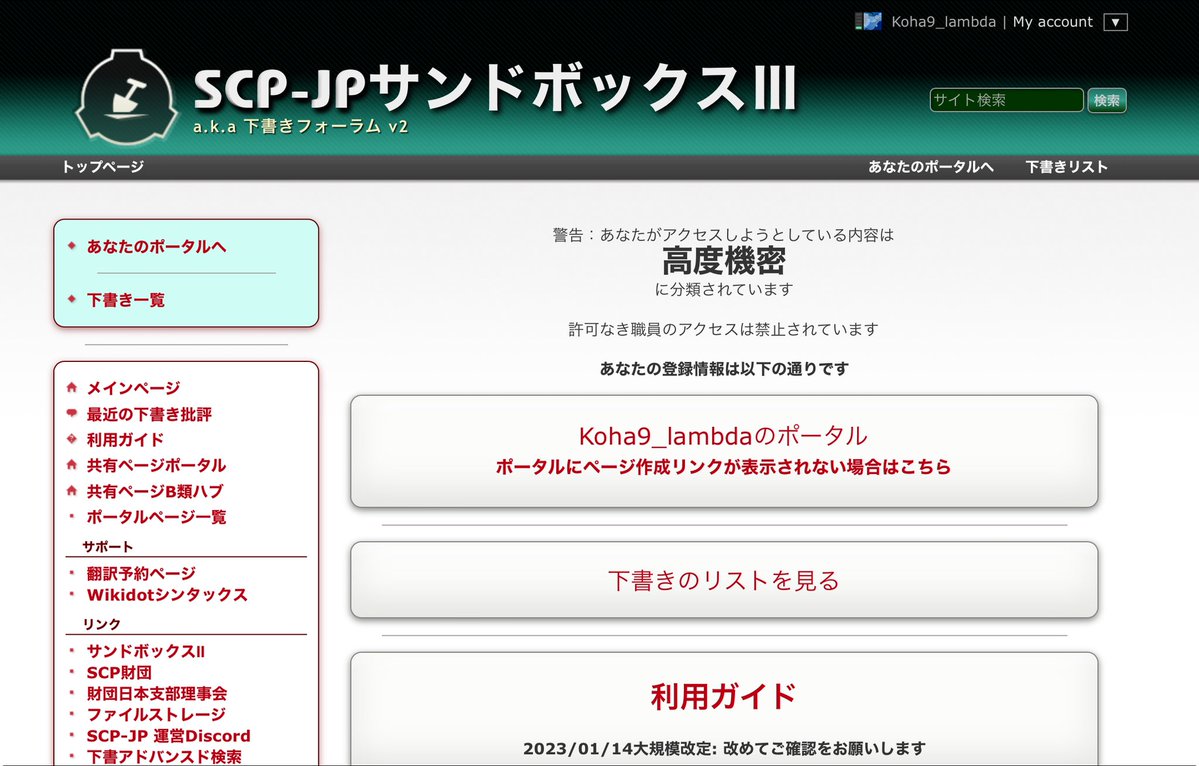Image resolution: width=1199 pixels, height=766 pixels.
Task: Open ファイルストレージ sidebar link
Action: pos(156,715)
